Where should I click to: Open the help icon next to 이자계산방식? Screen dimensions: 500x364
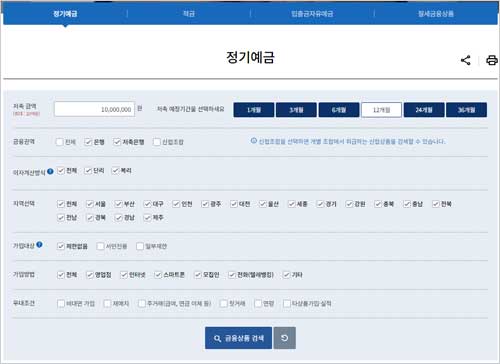(x=50, y=171)
